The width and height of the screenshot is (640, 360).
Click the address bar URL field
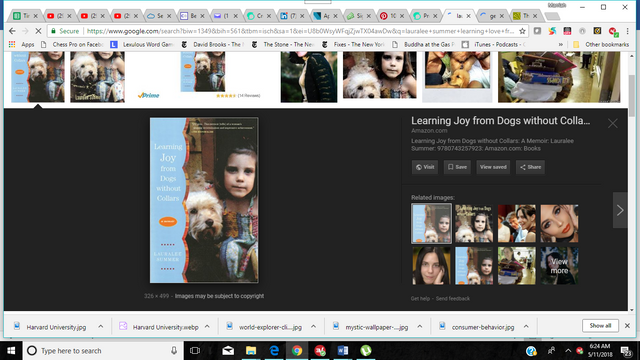(x=301, y=31)
